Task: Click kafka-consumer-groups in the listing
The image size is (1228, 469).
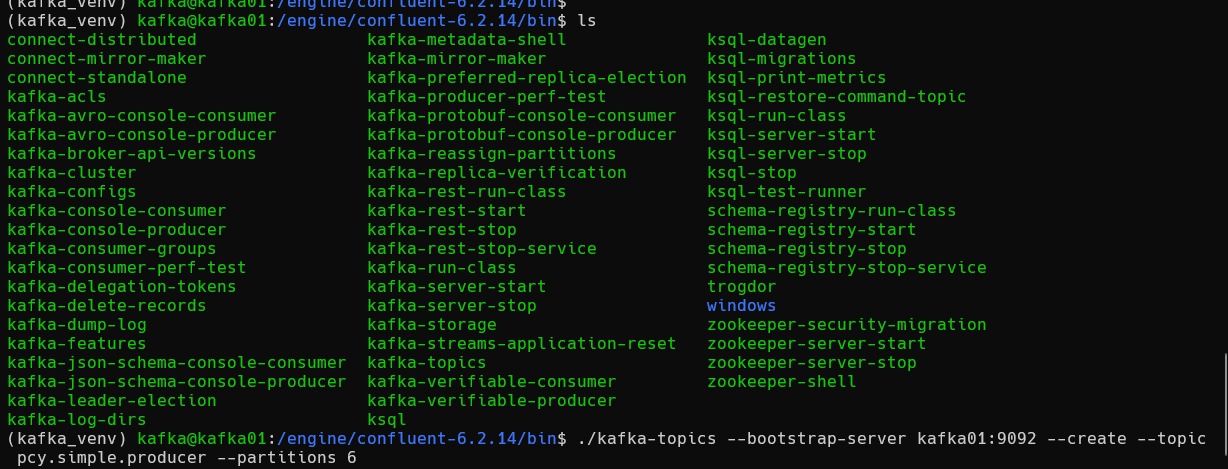Action: (111, 249)
